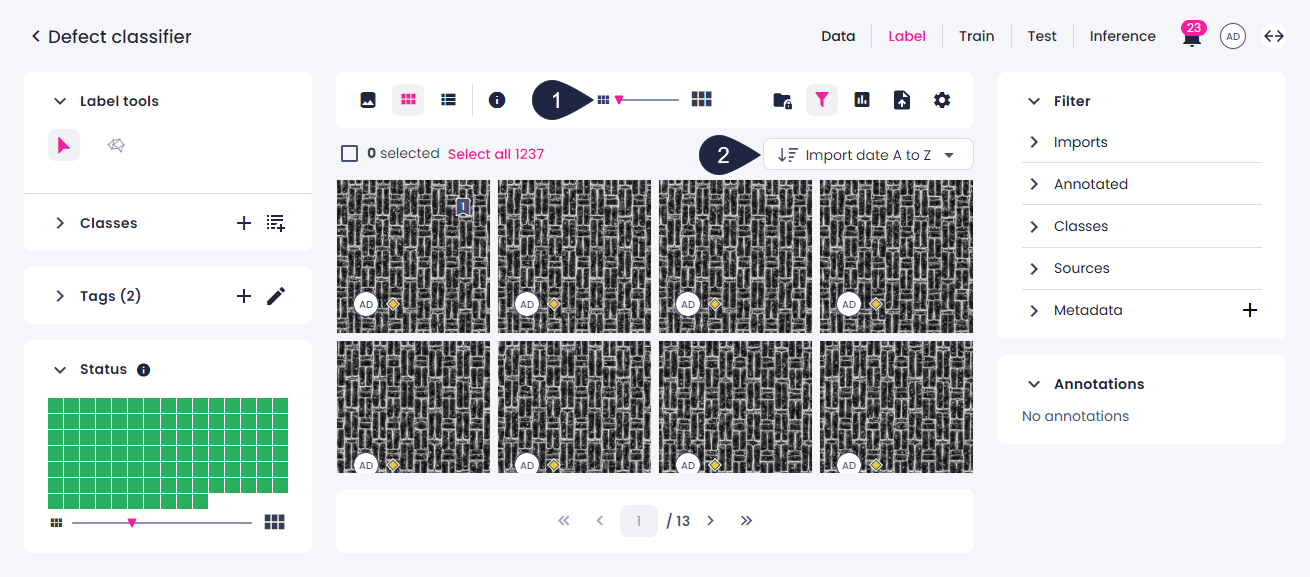Viewport: 1310px width, 577px height.
Task: Switch to list view
Action: pos(449,100)
